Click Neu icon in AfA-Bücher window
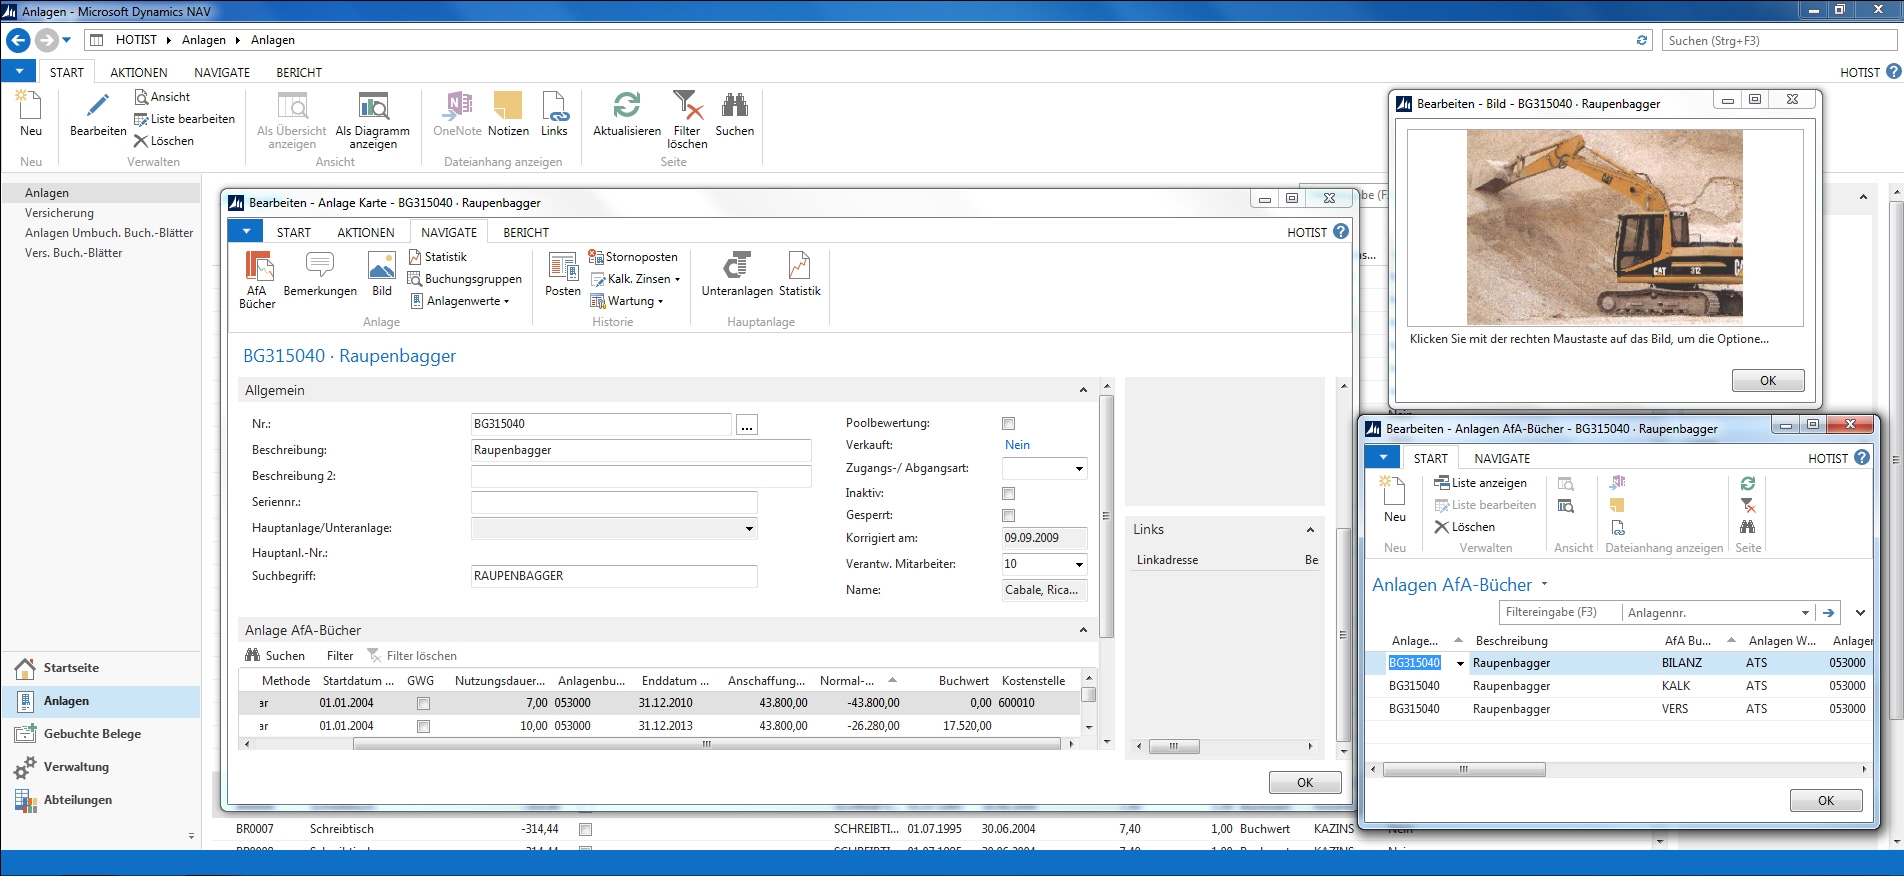This screenshot has height=876, width=1904. [x=1394, y=491]
